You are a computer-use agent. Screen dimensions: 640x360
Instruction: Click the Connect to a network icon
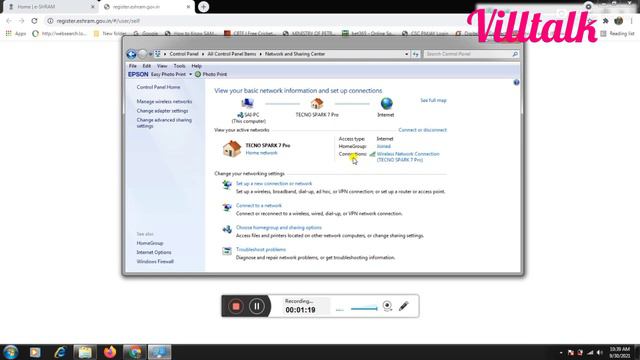pos(227,207)
